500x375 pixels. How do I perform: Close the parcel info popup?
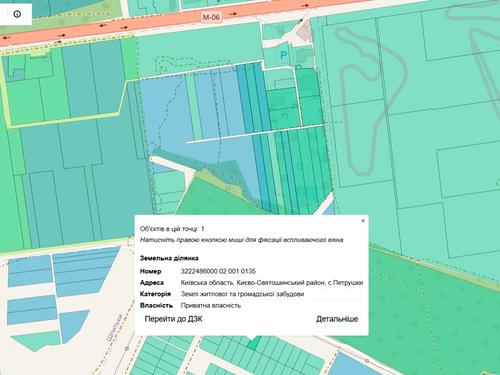[x=363, y=221]
